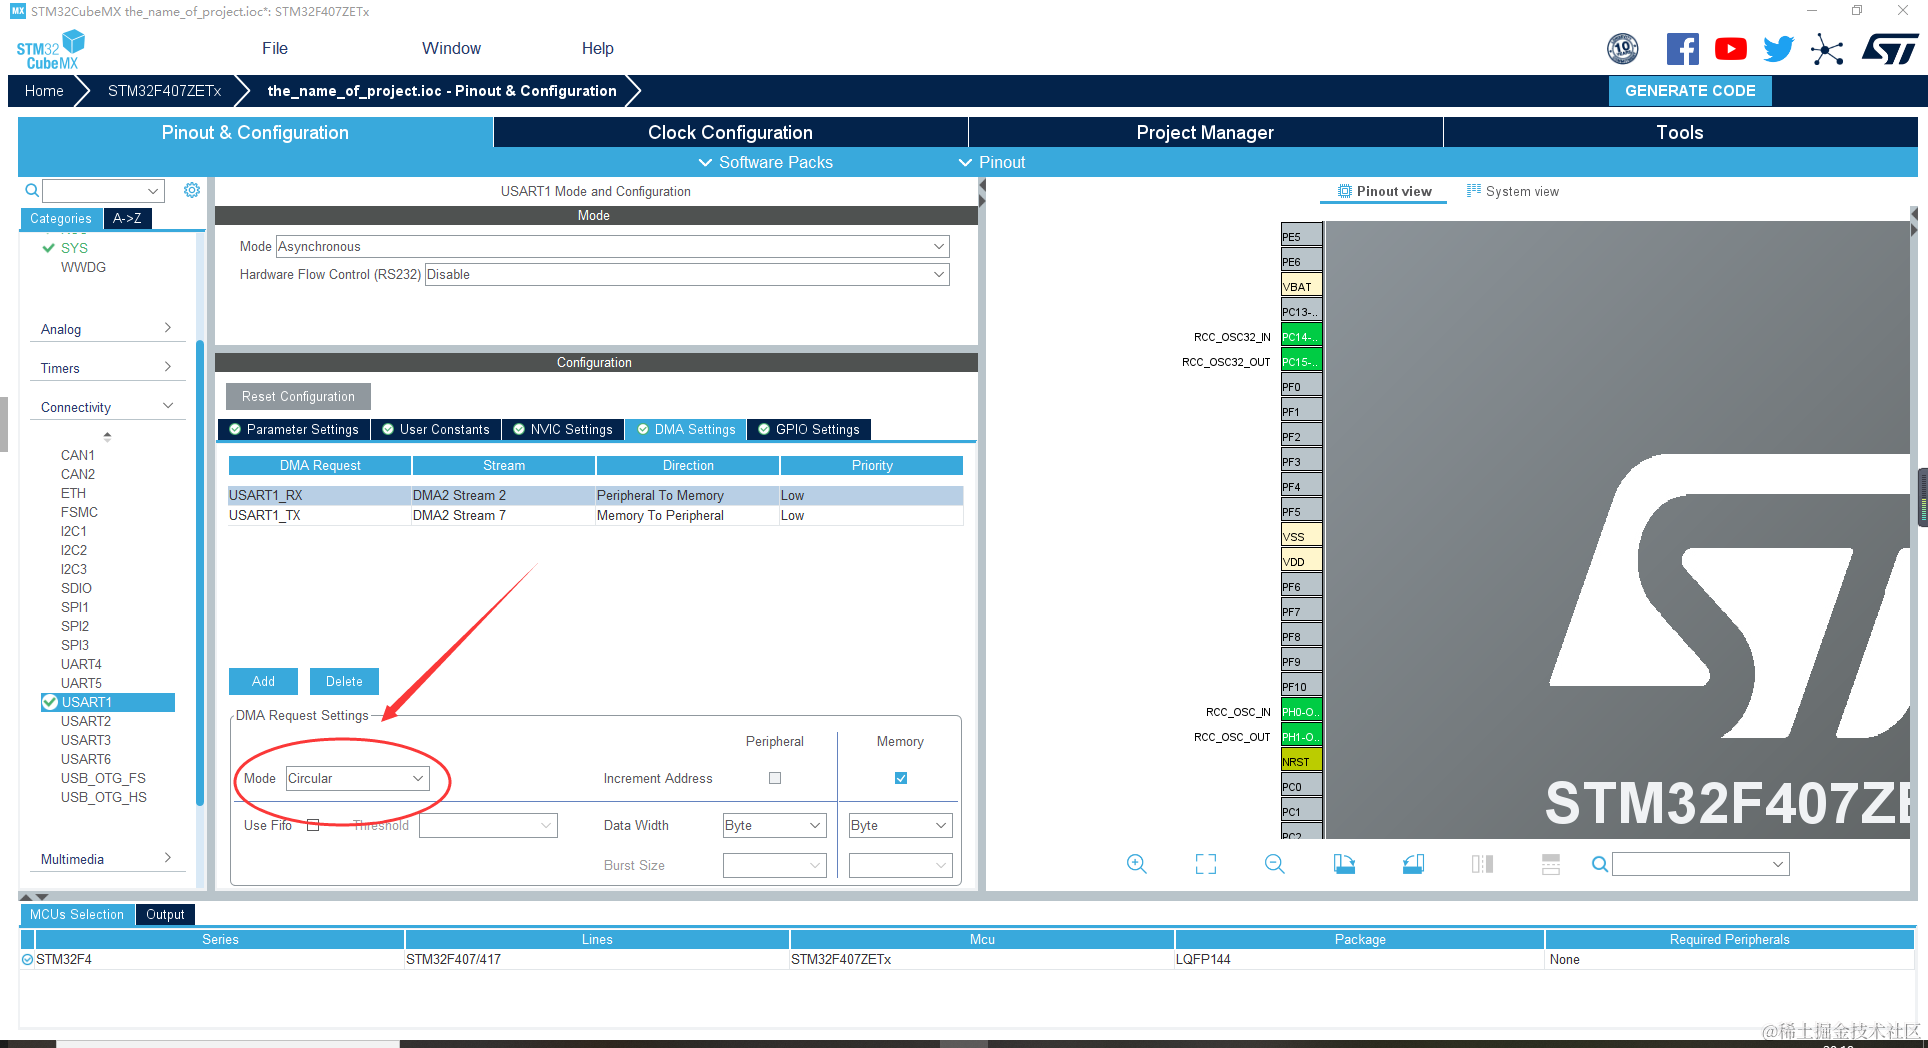
Task: Click the VBAT pin
Action: tap(1301, 286)
